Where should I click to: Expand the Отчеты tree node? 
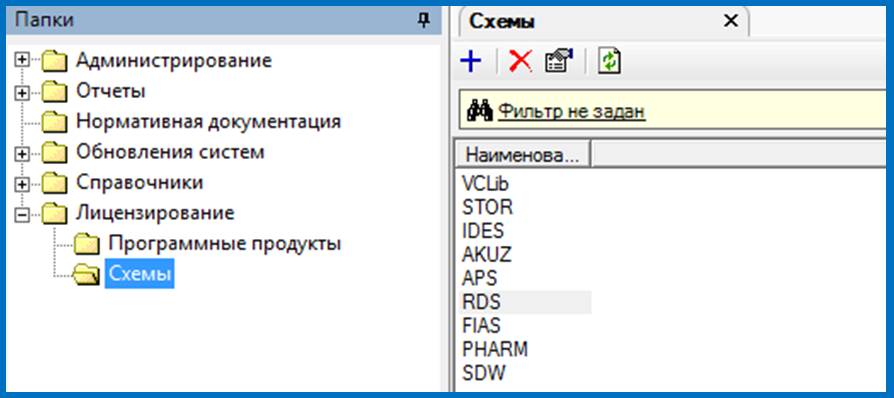coord(22,91)
